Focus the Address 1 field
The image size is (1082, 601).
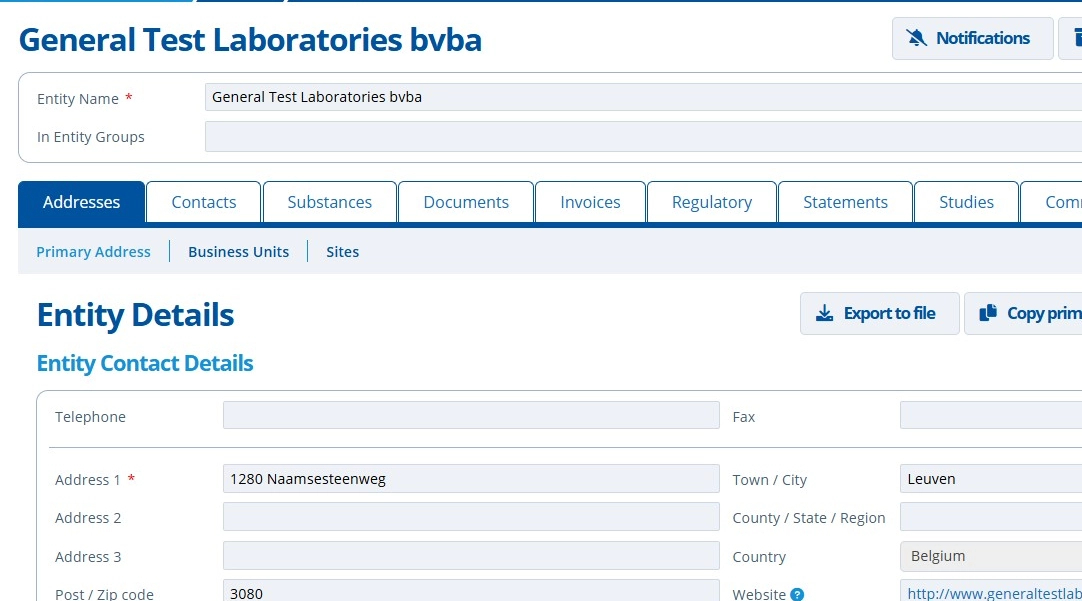coord(470,479)
